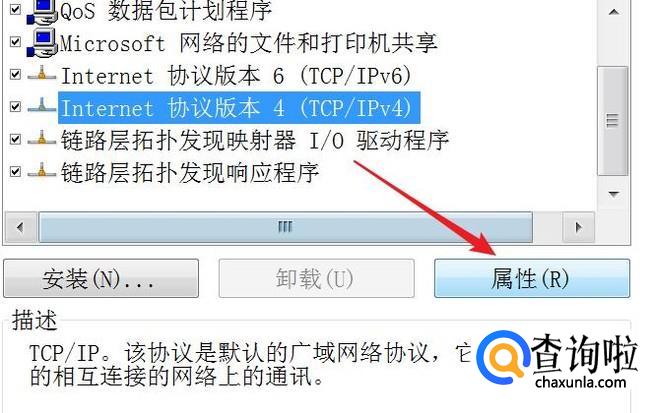
Task: Uncheck the QoS 数据包计划程序 checkbox
Action: click(15, 10)
